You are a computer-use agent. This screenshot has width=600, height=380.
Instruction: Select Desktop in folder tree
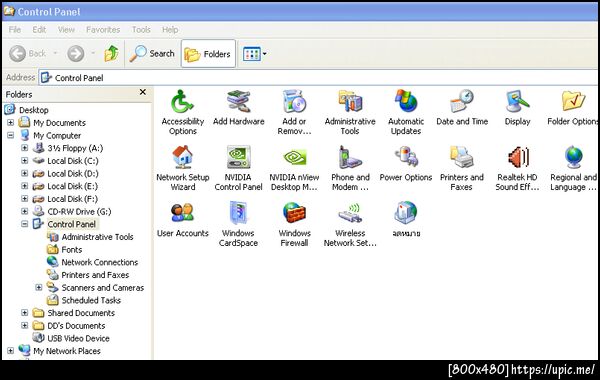click(x=34, y=110)
